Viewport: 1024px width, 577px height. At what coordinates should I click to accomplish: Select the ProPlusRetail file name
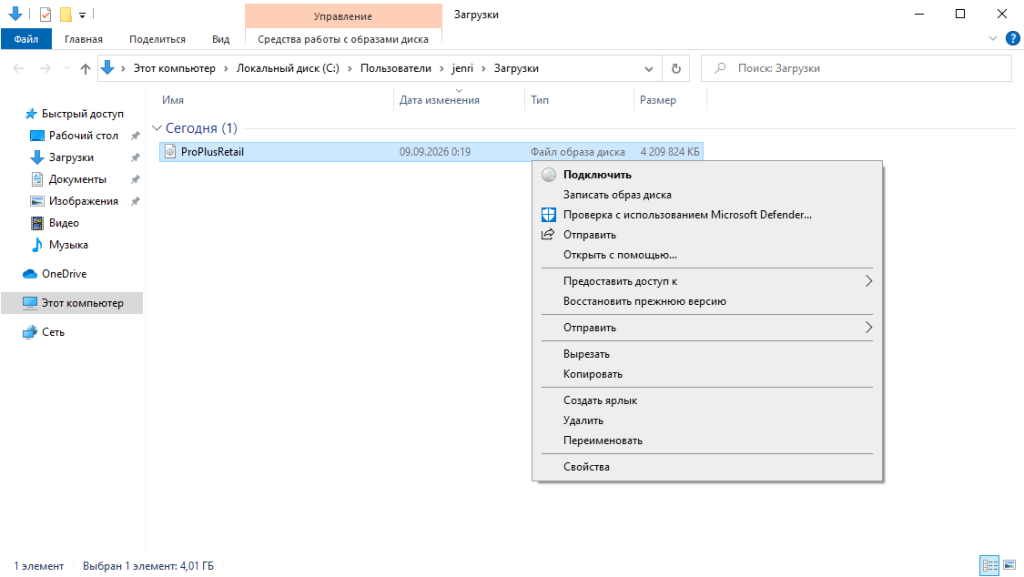coord(212,151)
